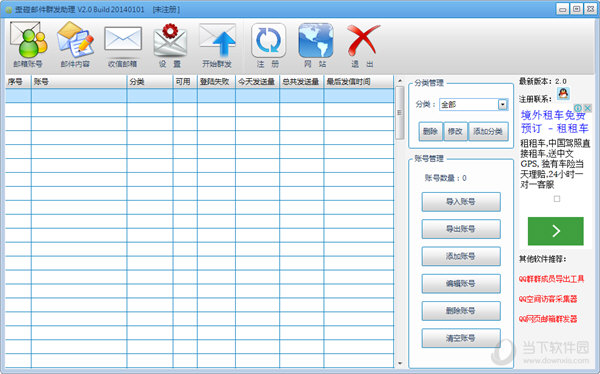
Task: Click the 账号 column header
Action: pos(79,82)
